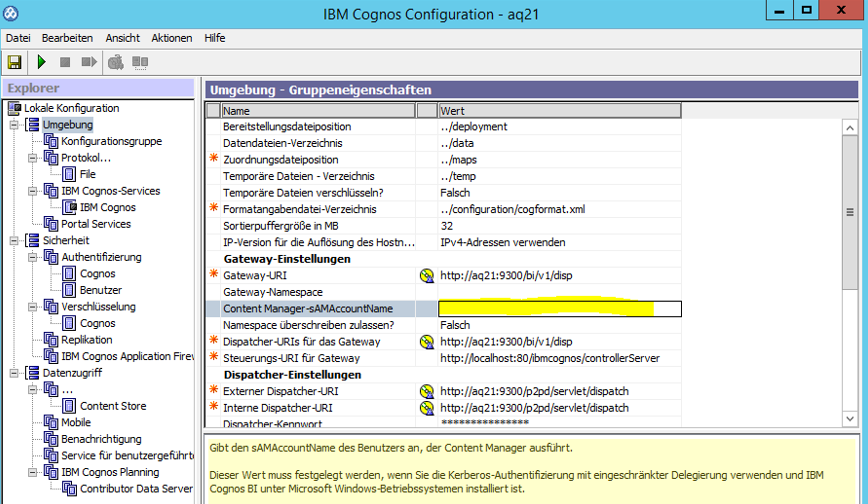Screen dimensions: 868x504
Task: Click the Restart service toolbar icon
Action: [89, 62]
